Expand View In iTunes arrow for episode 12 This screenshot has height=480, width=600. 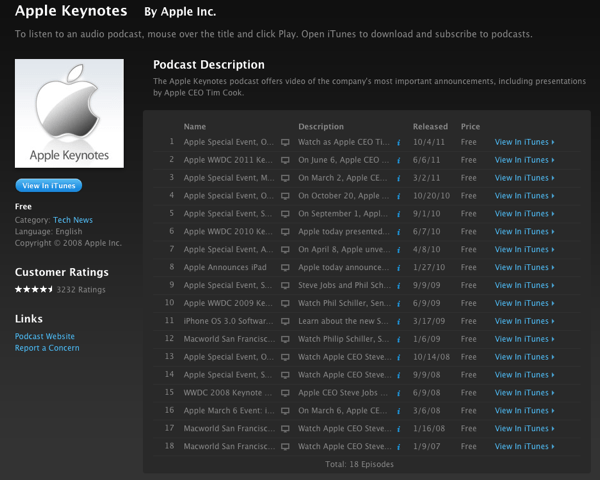553,339
